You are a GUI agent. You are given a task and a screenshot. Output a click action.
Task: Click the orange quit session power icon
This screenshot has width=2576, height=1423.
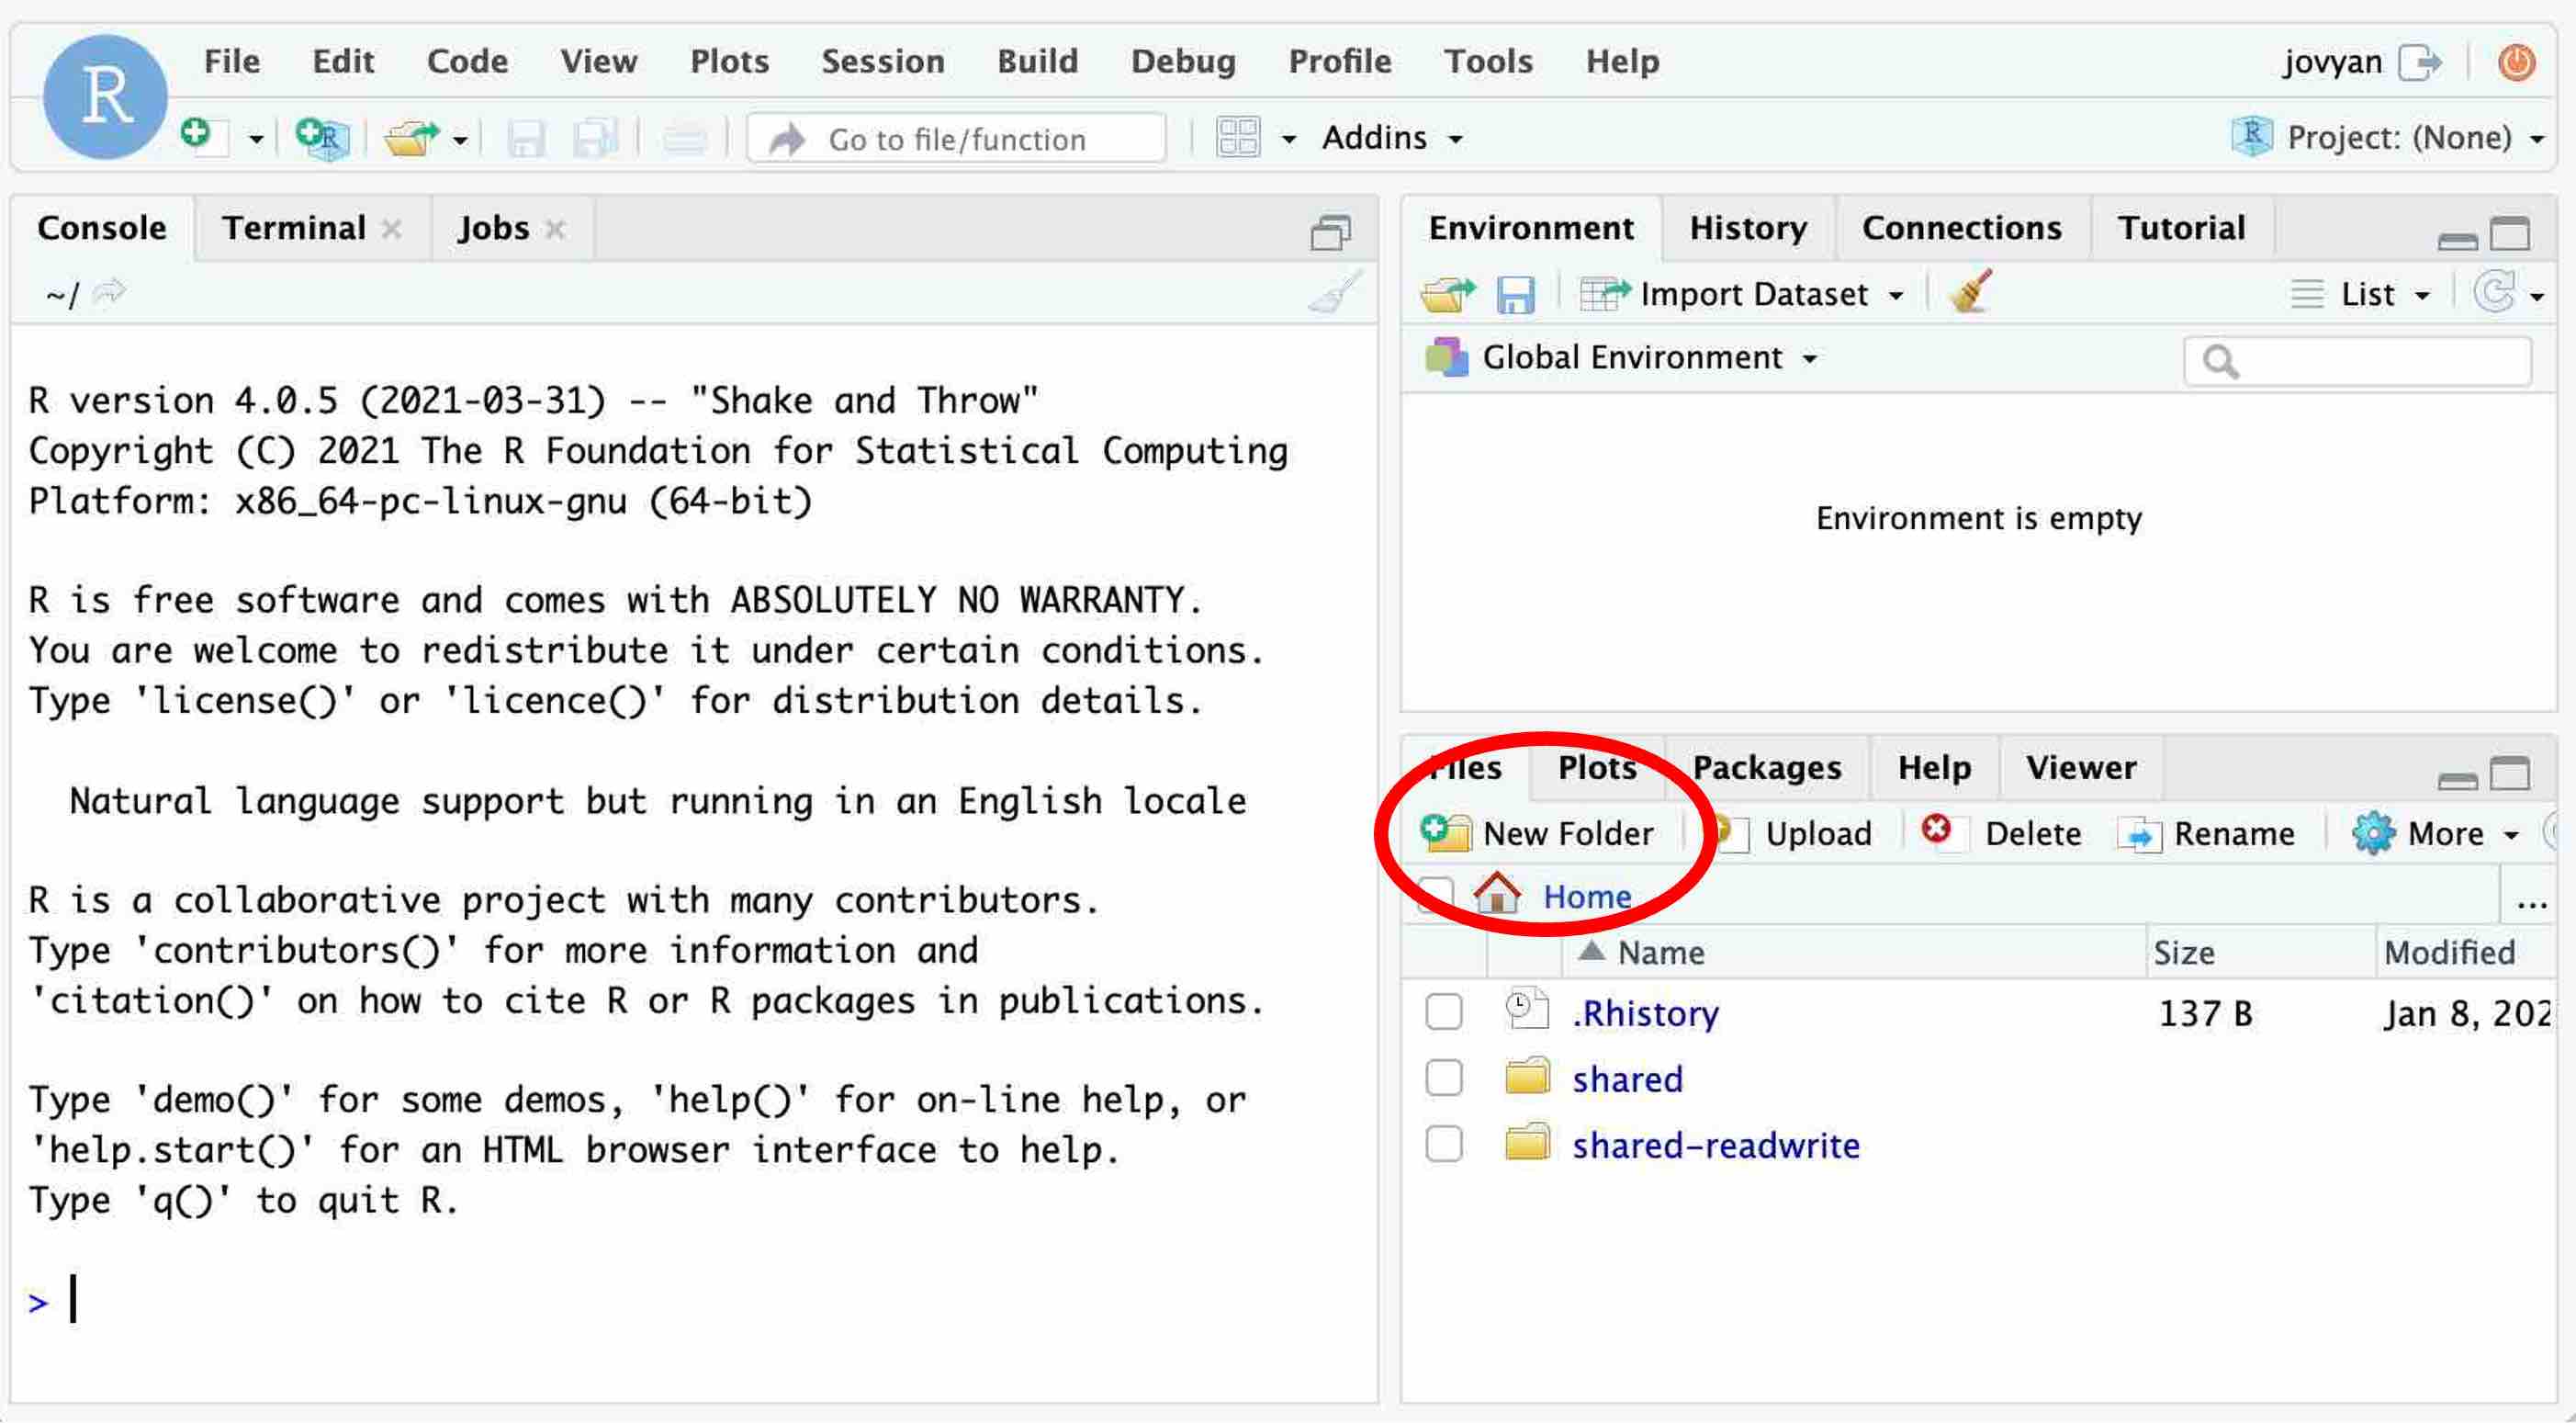(x=2516, y=62)
